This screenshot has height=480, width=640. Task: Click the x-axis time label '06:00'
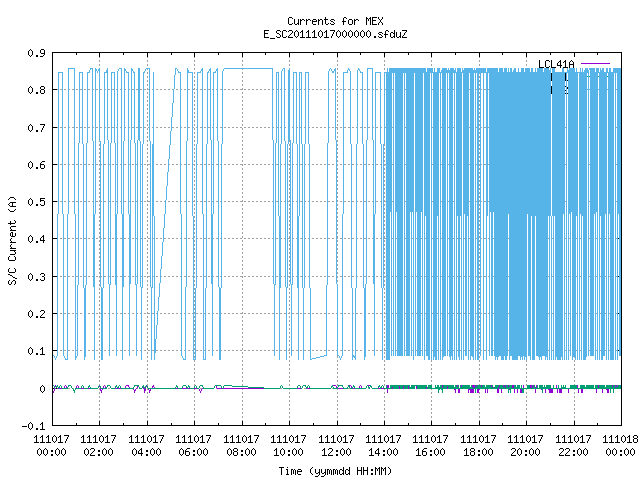193,452
